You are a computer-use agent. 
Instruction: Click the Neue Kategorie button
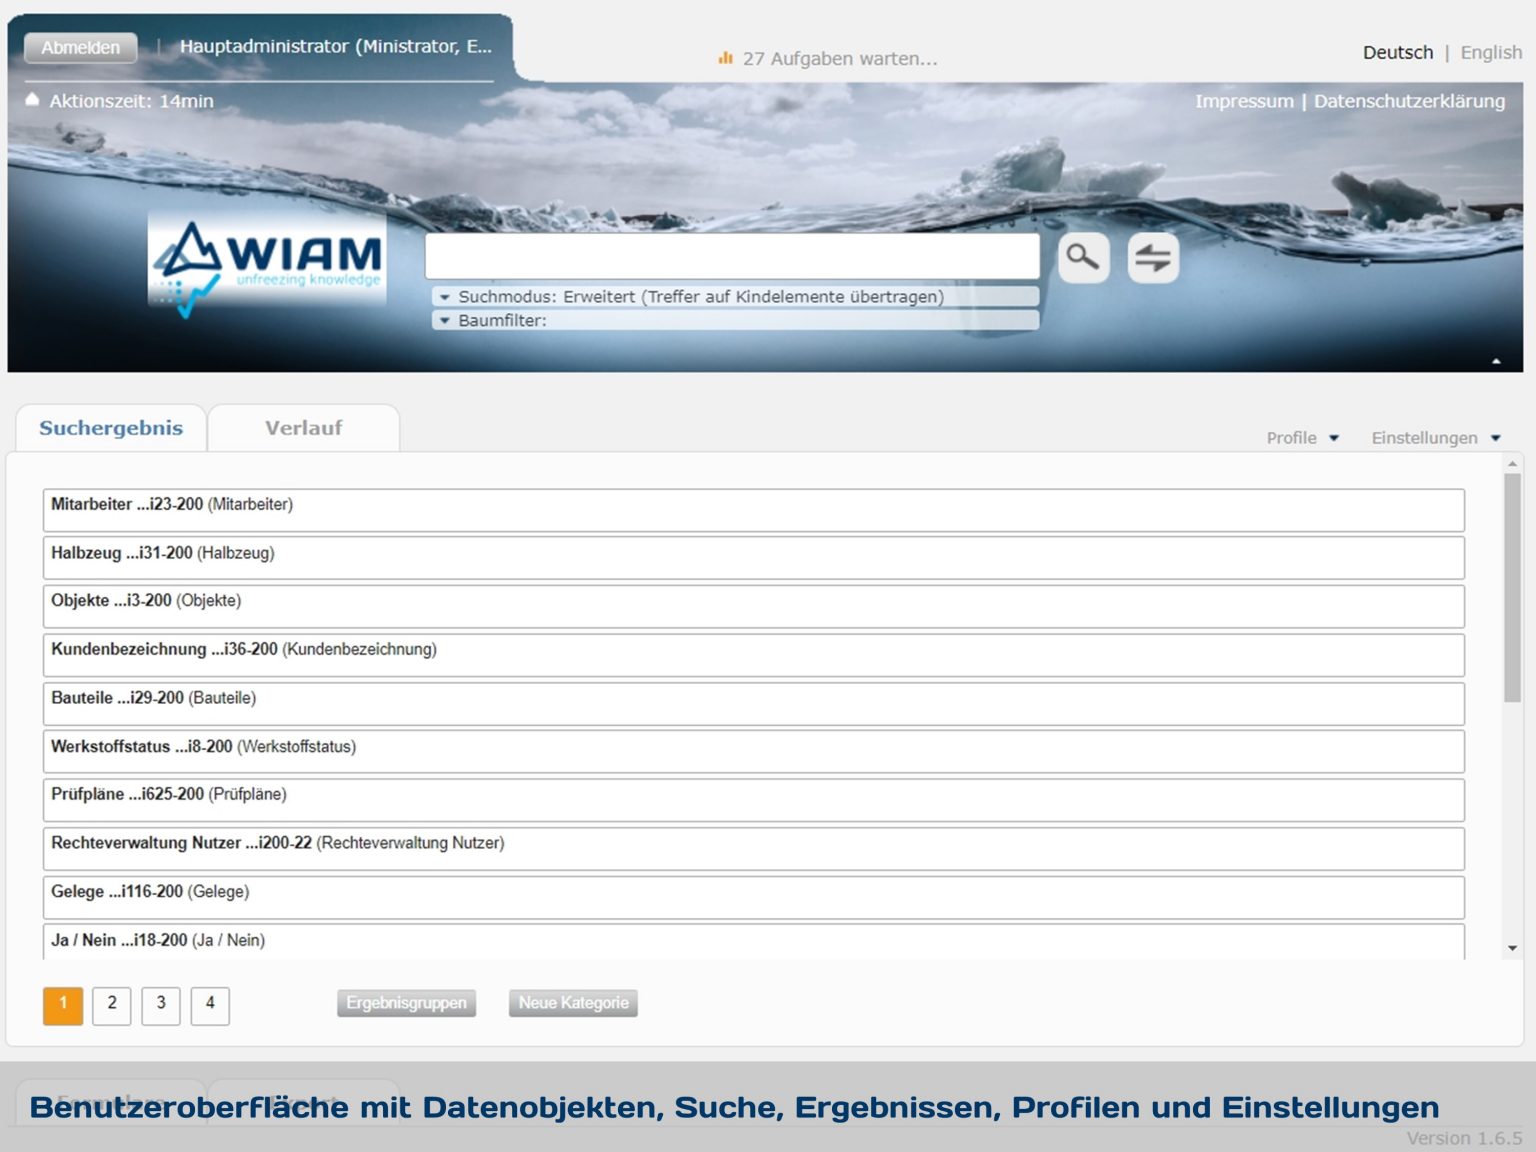pos(573,1002)
